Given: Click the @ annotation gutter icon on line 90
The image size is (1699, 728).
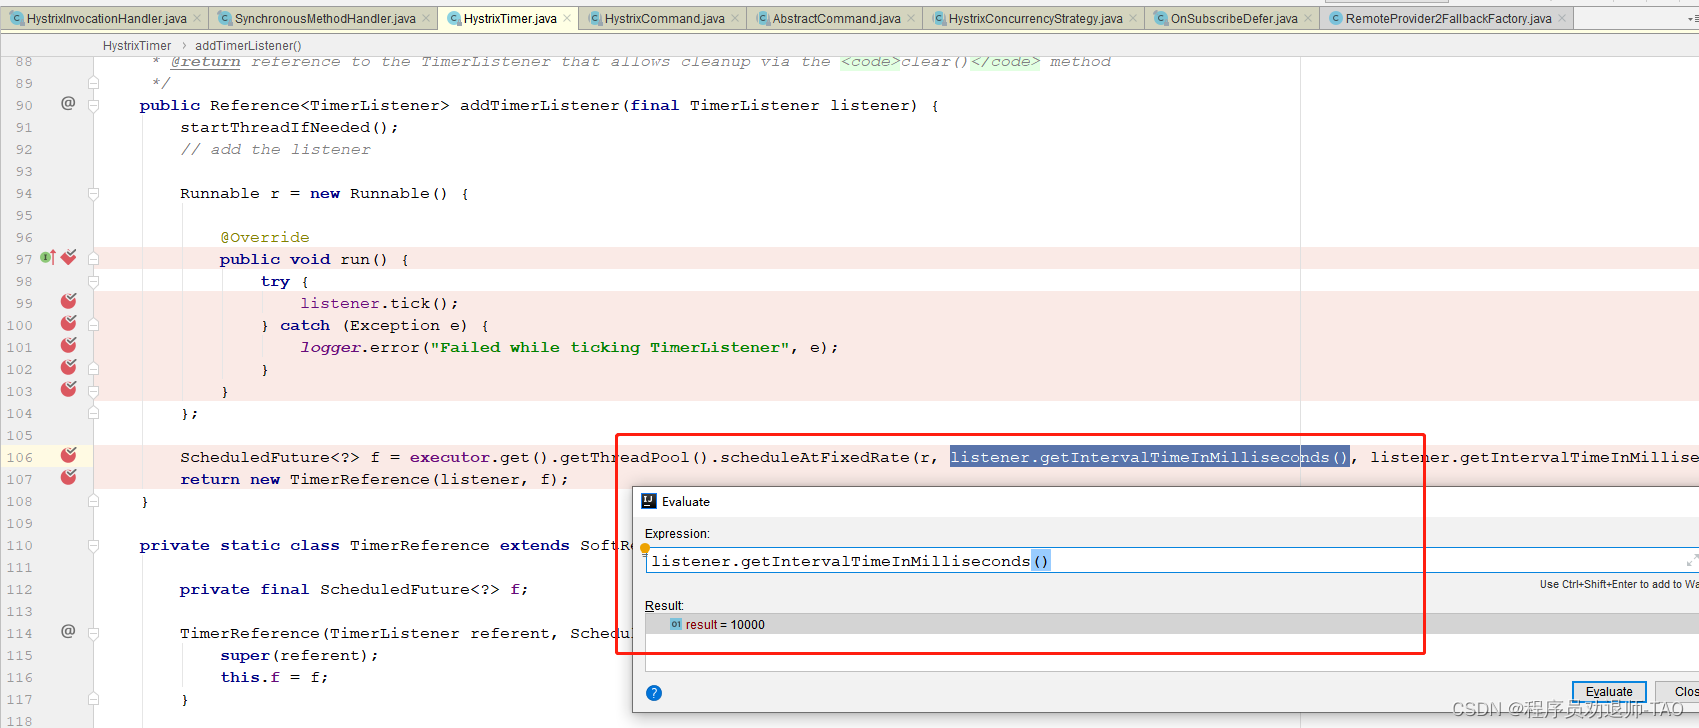Looking at the screenshot, I should [68, 103].
